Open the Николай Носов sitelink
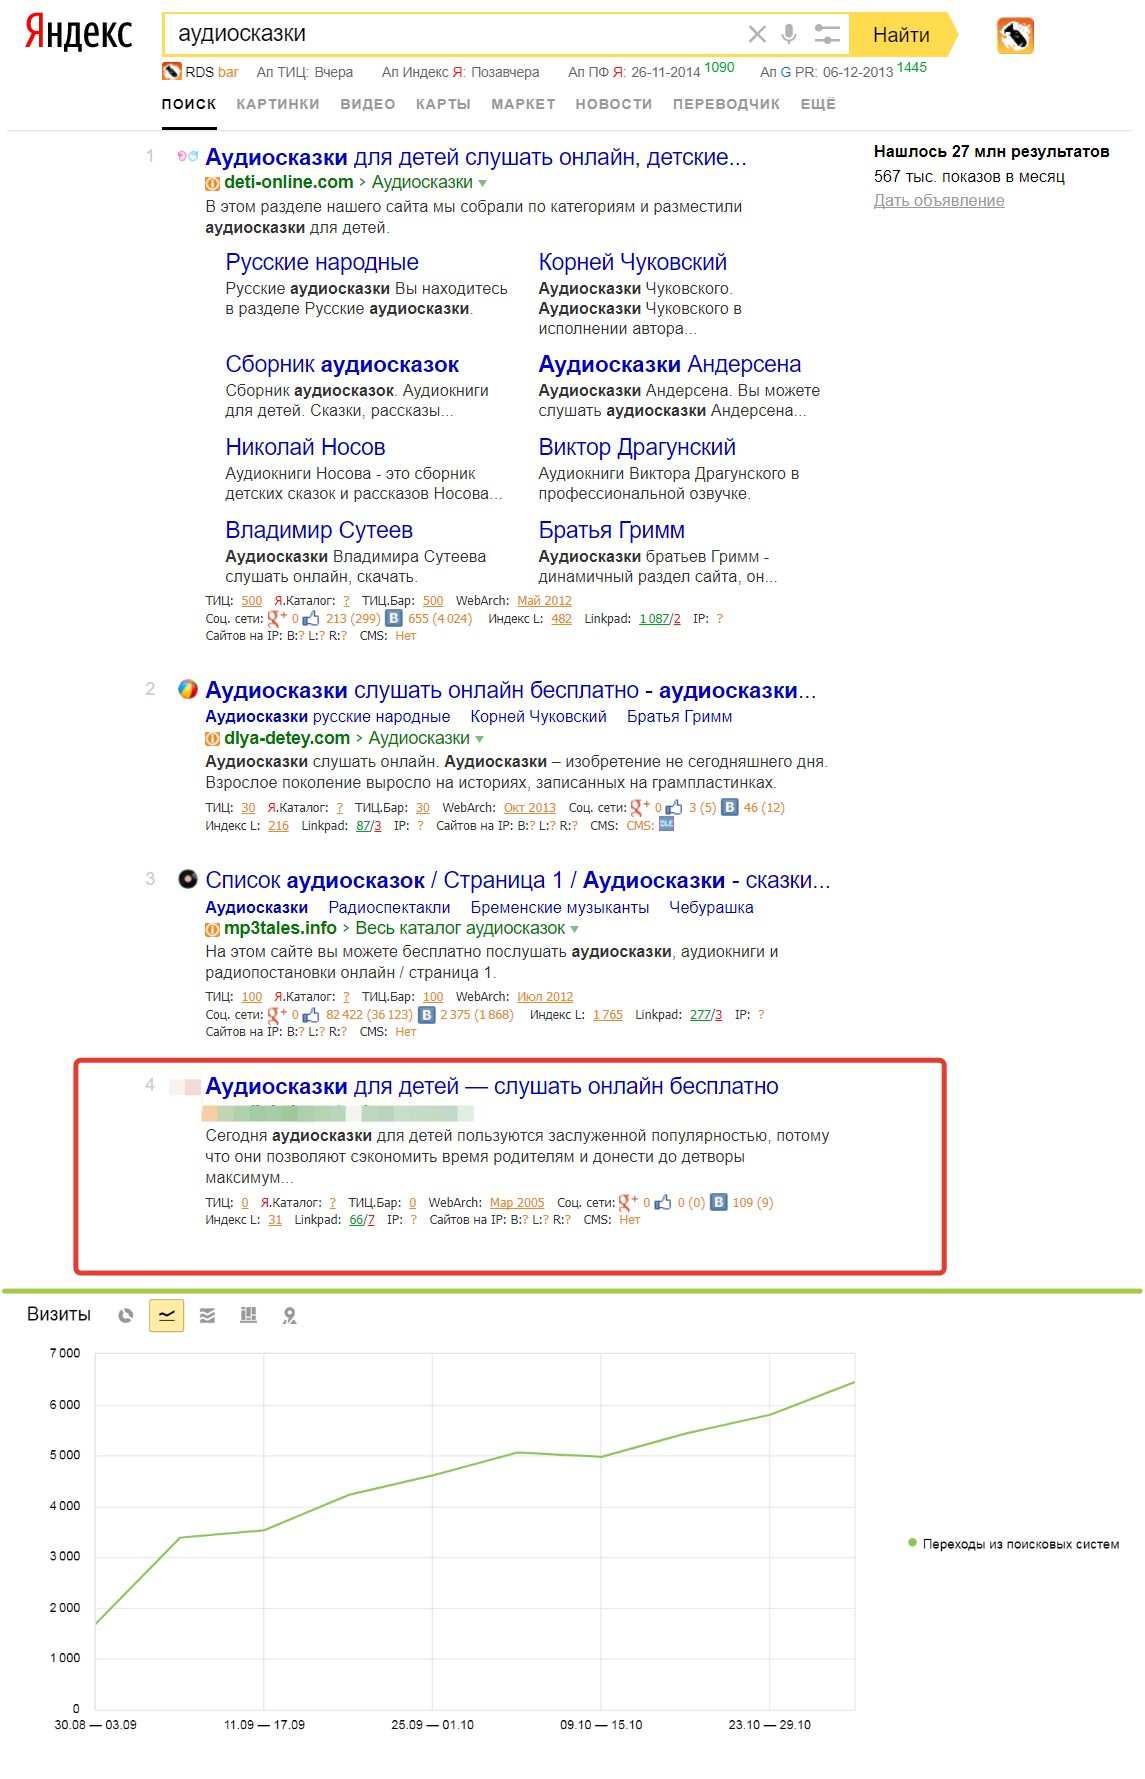Viewport: 1145px width, 1779px height. click(305, 447)
